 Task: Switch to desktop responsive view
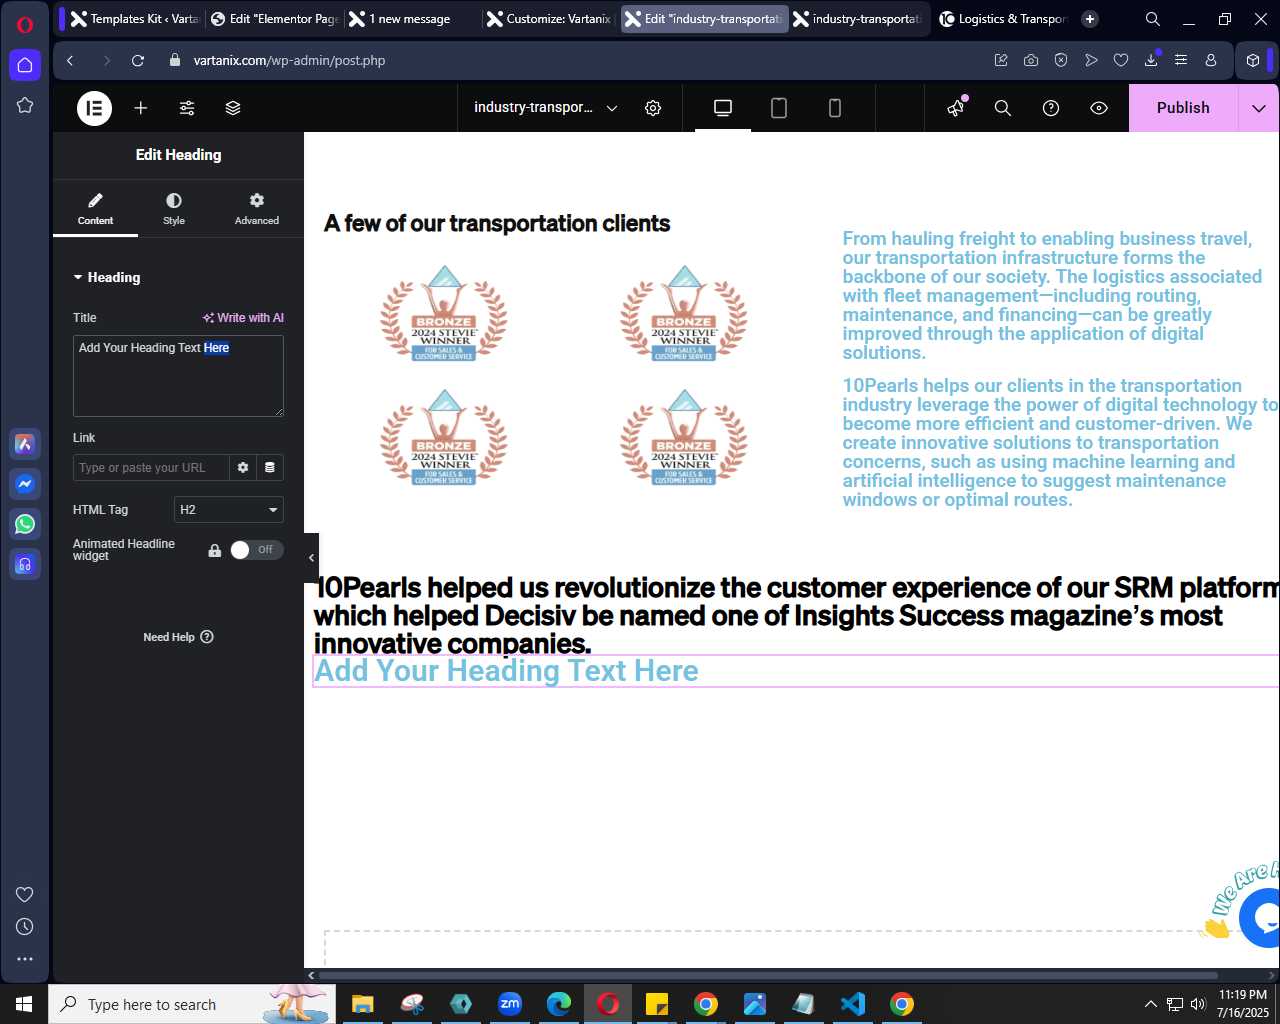[x=723, y=108]
